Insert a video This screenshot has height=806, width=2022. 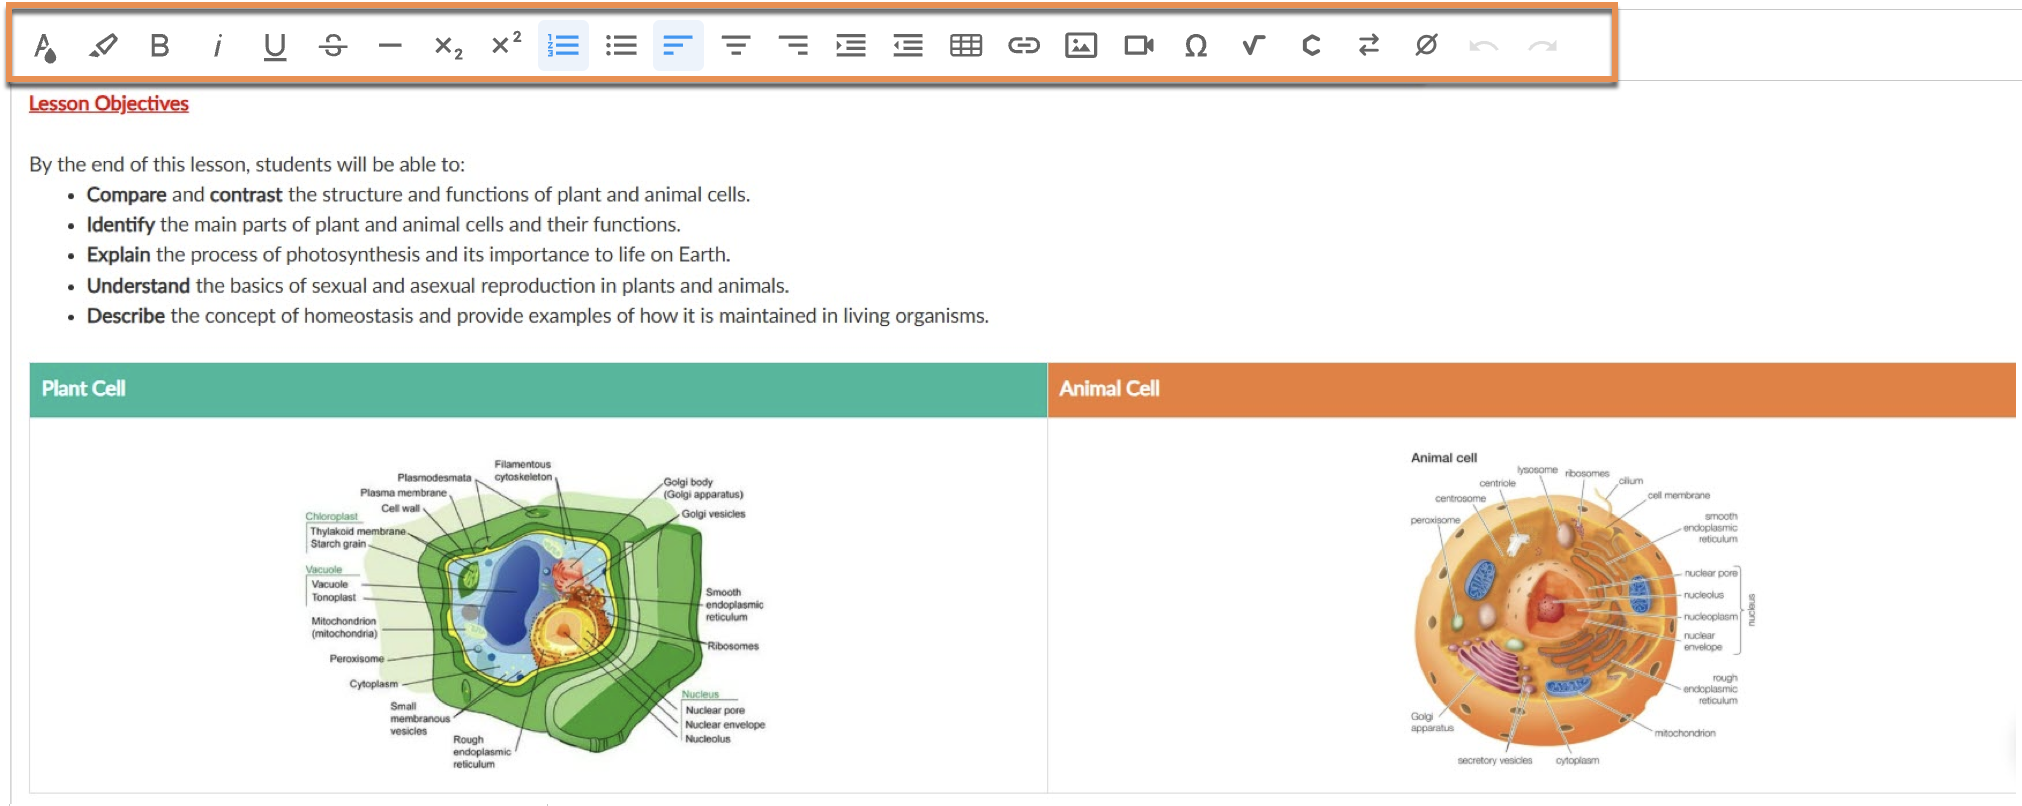pos(1138,46)
